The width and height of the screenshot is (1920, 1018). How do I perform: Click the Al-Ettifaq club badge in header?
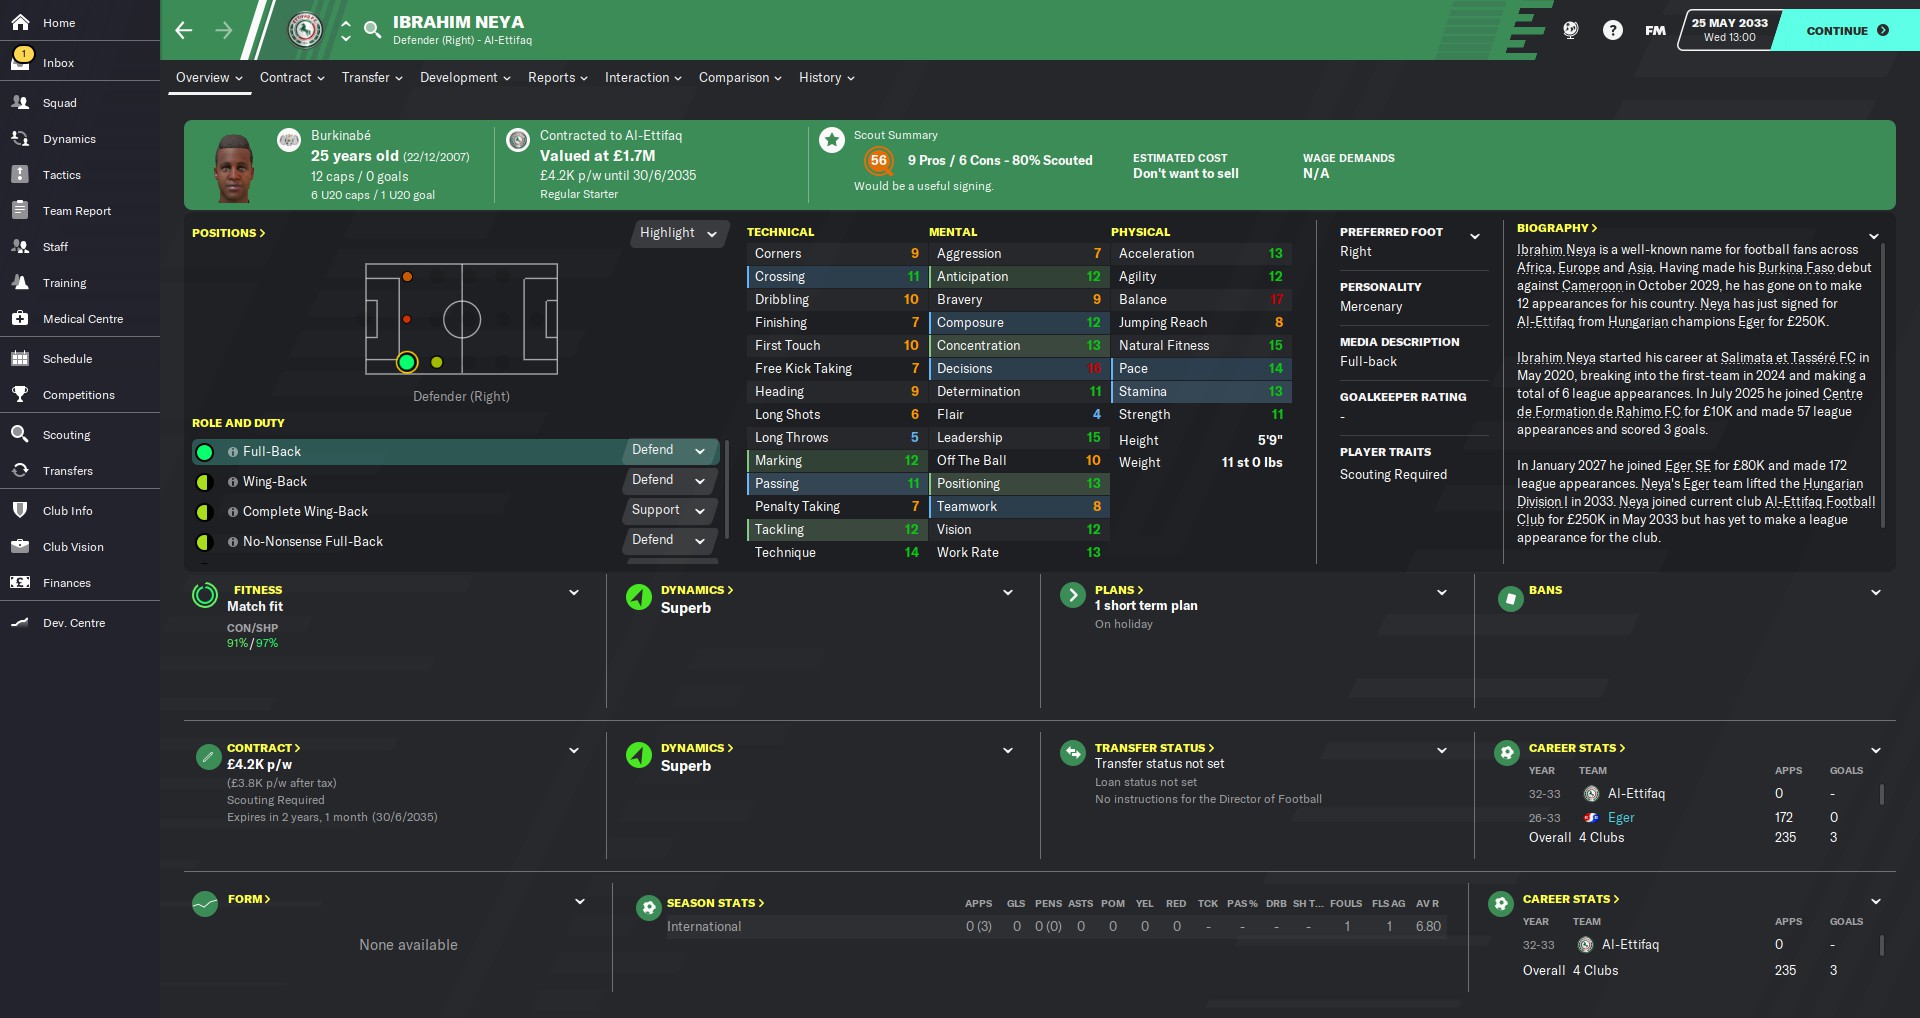pos(305,30)
